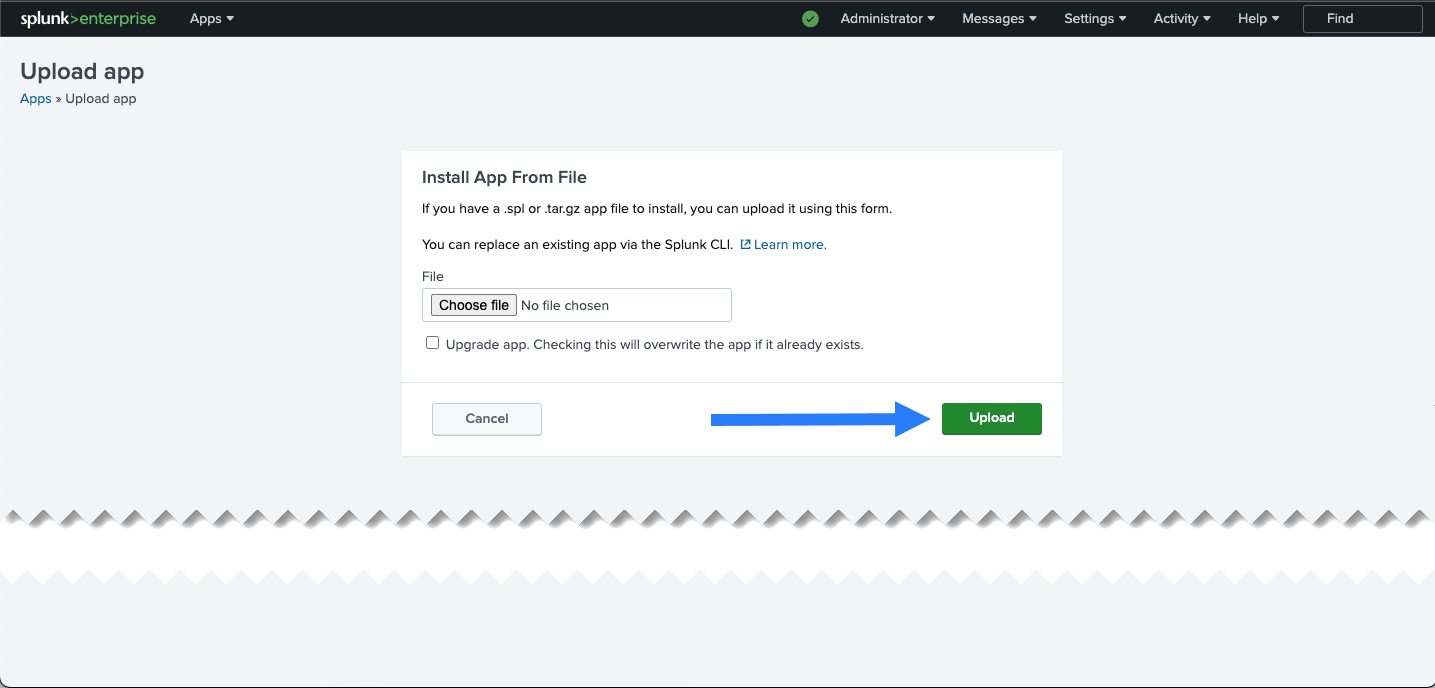Click the blue arrow pointing at Upload

[820, 419]
